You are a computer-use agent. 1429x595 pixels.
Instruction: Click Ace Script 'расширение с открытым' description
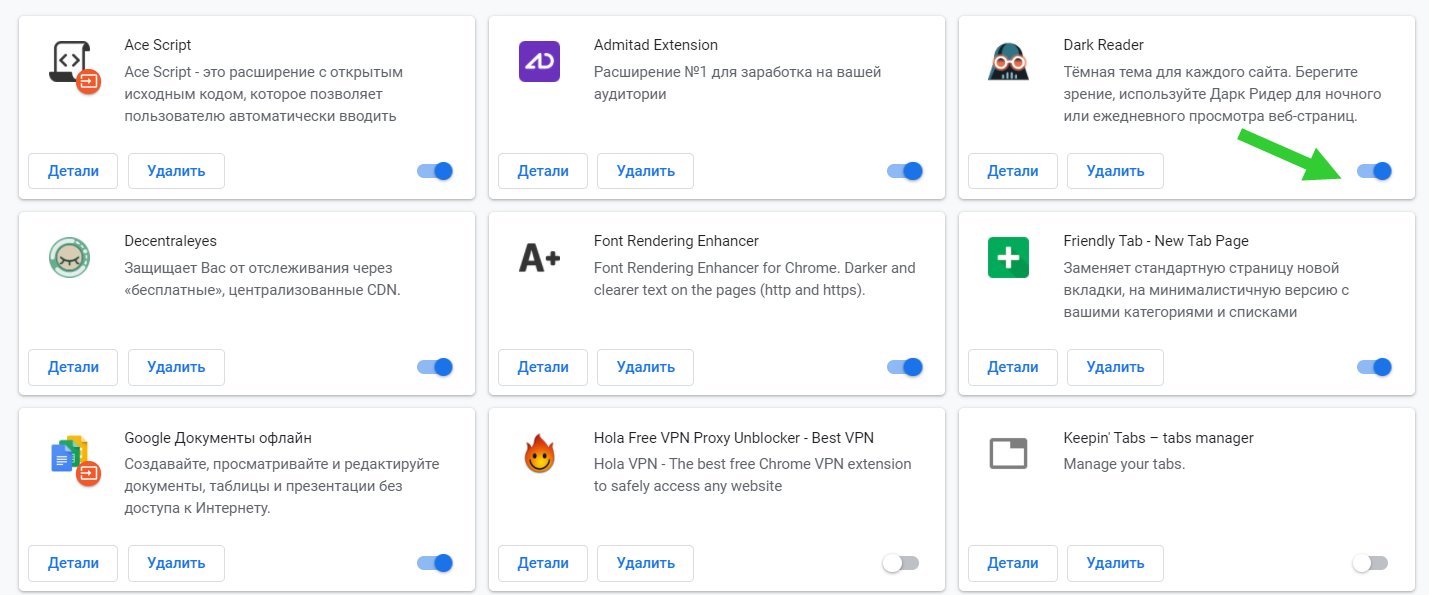pyautogui.click(x=264, y=94)
